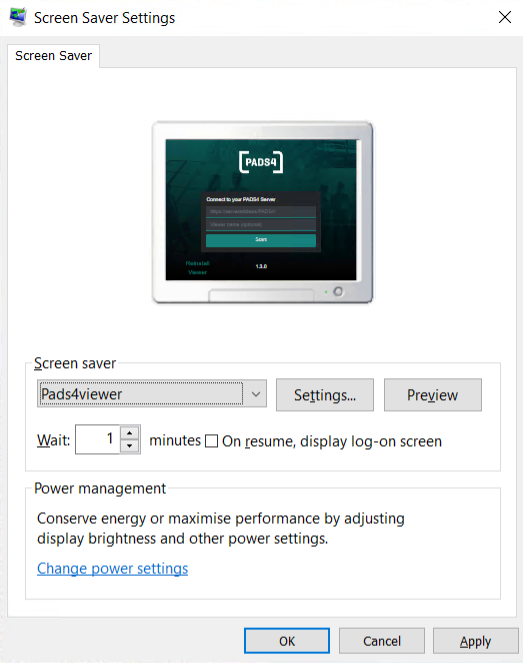The height and width of the screenshot is (664, 524).
Task: Click the Wait minutes input field
Action: pos(98,440)
